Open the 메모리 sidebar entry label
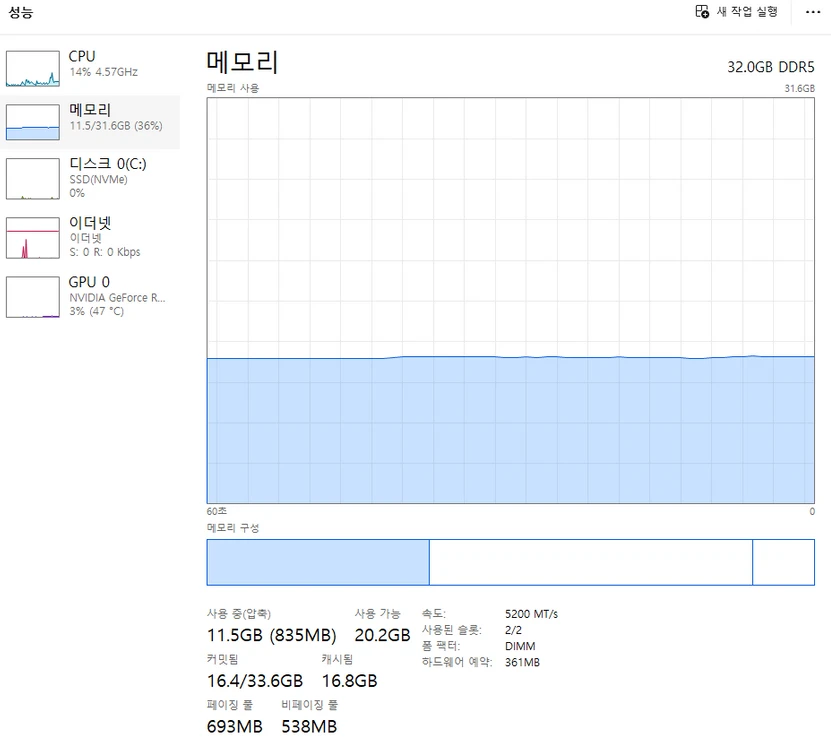Image resolution: width=831 pixels, height=750 pixels. coord(90,110)
